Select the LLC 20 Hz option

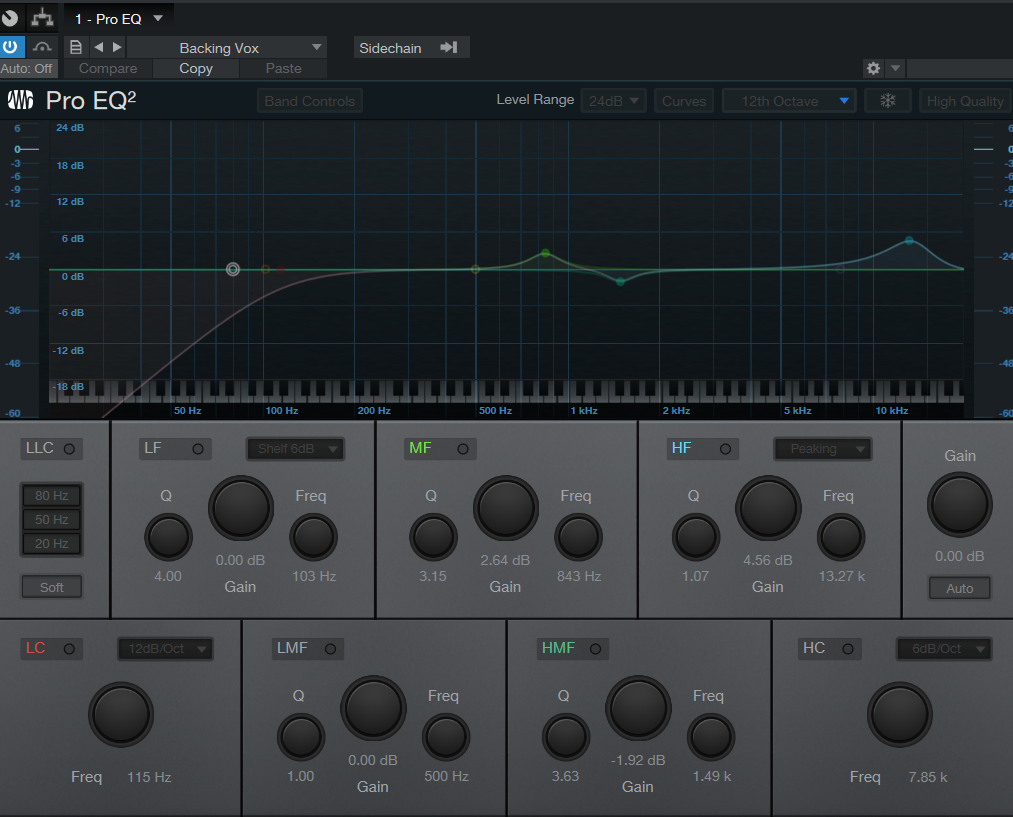52,543
